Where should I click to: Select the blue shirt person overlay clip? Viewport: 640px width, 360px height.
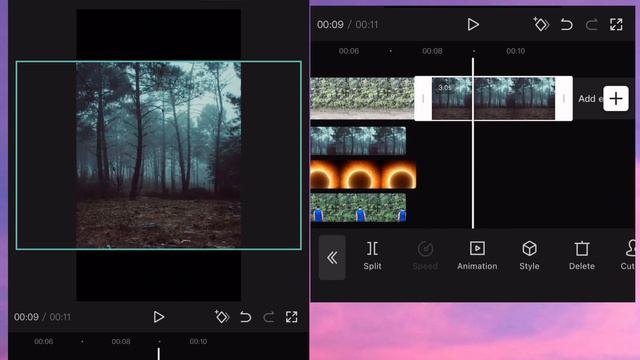[358, 208]
